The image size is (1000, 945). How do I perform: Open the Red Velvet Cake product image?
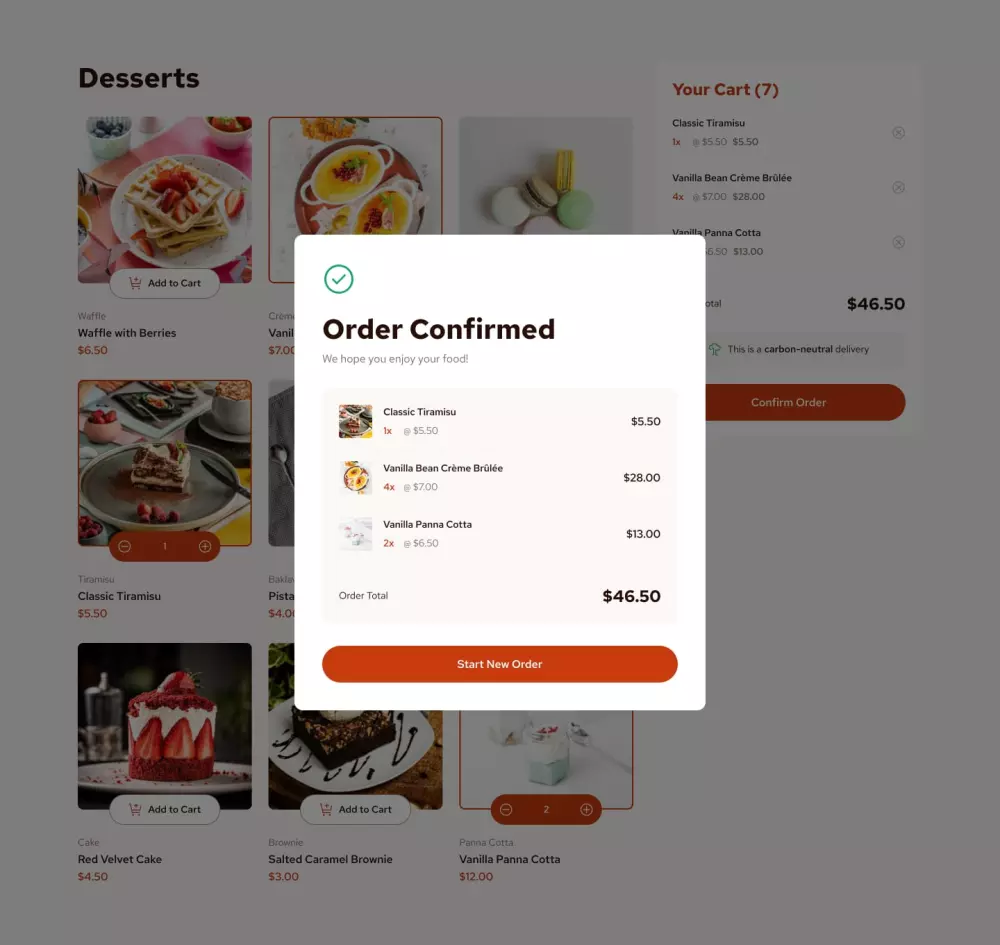[165, 726]
